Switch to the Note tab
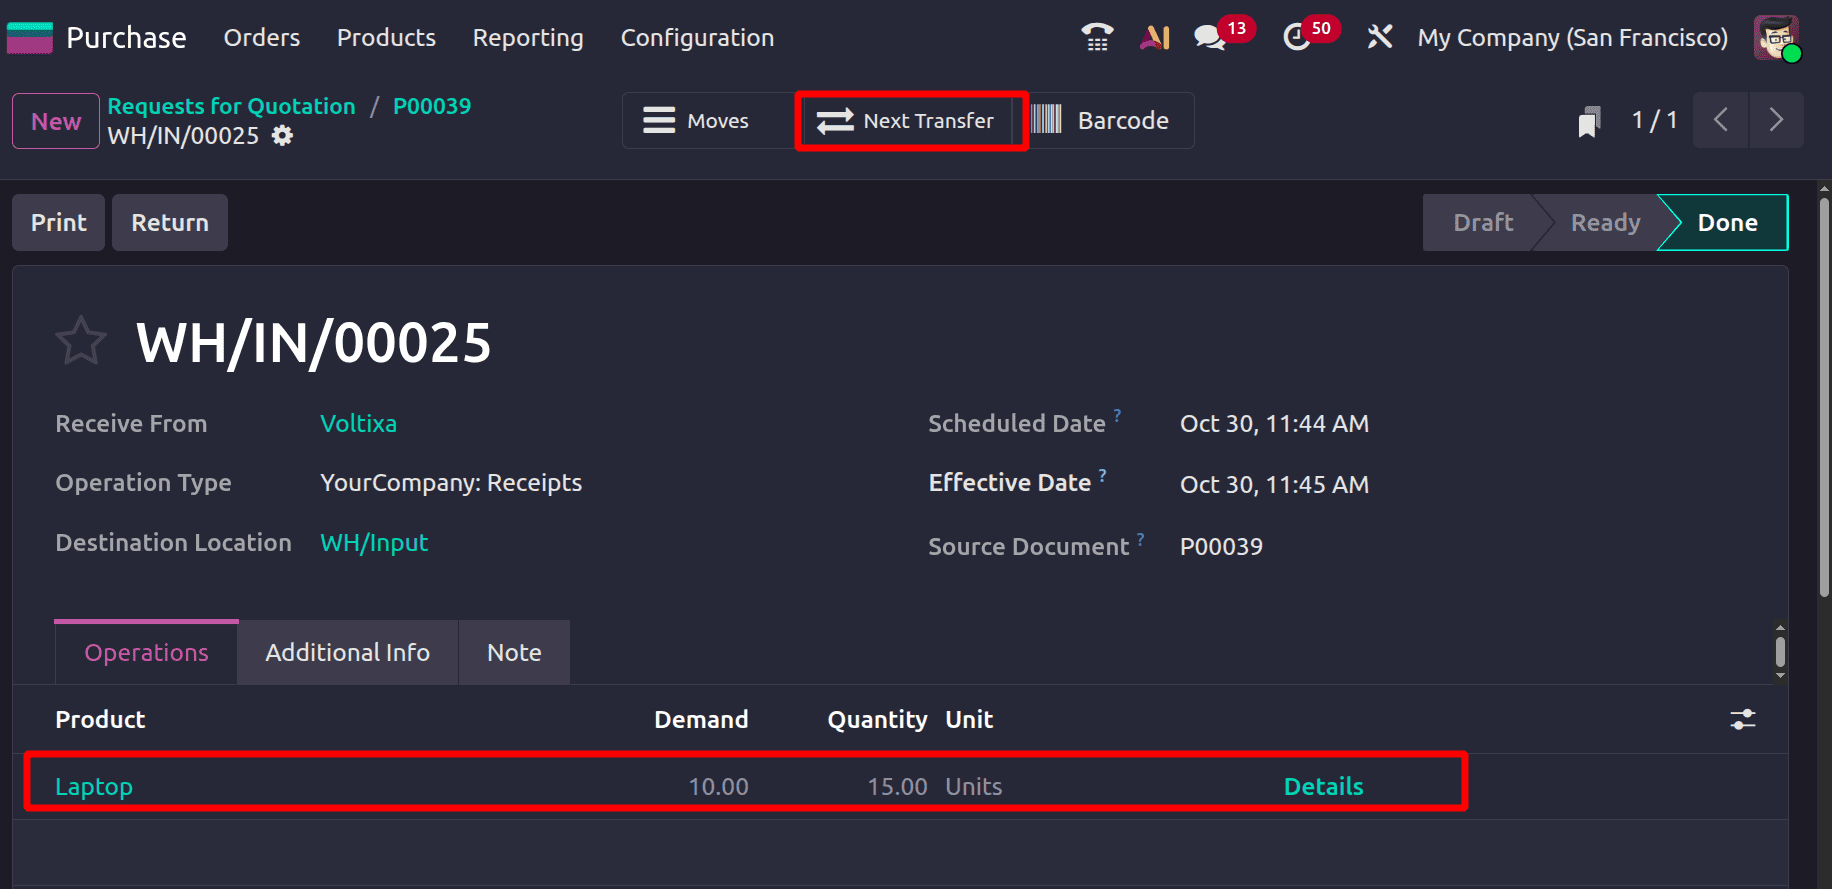The width and height of the screenshot is (1832, 889). coord(514,652)
